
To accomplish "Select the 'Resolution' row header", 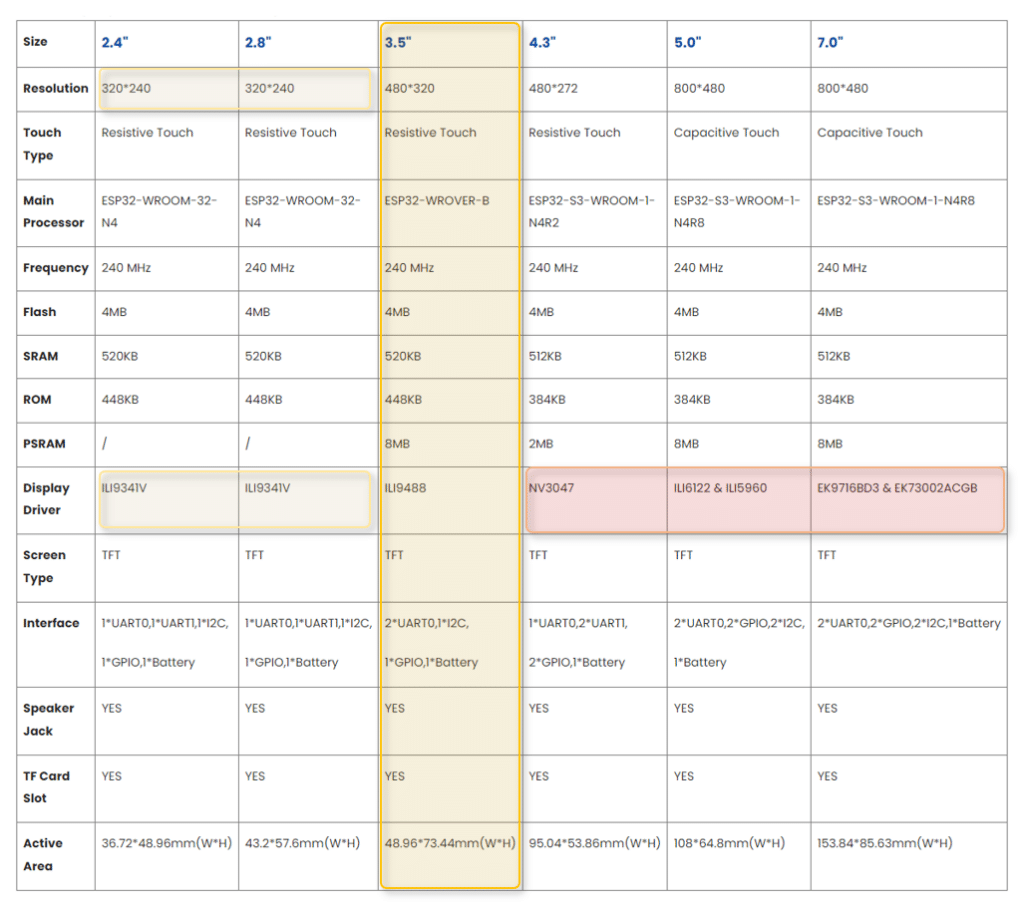I will click(x=56, y=88).
